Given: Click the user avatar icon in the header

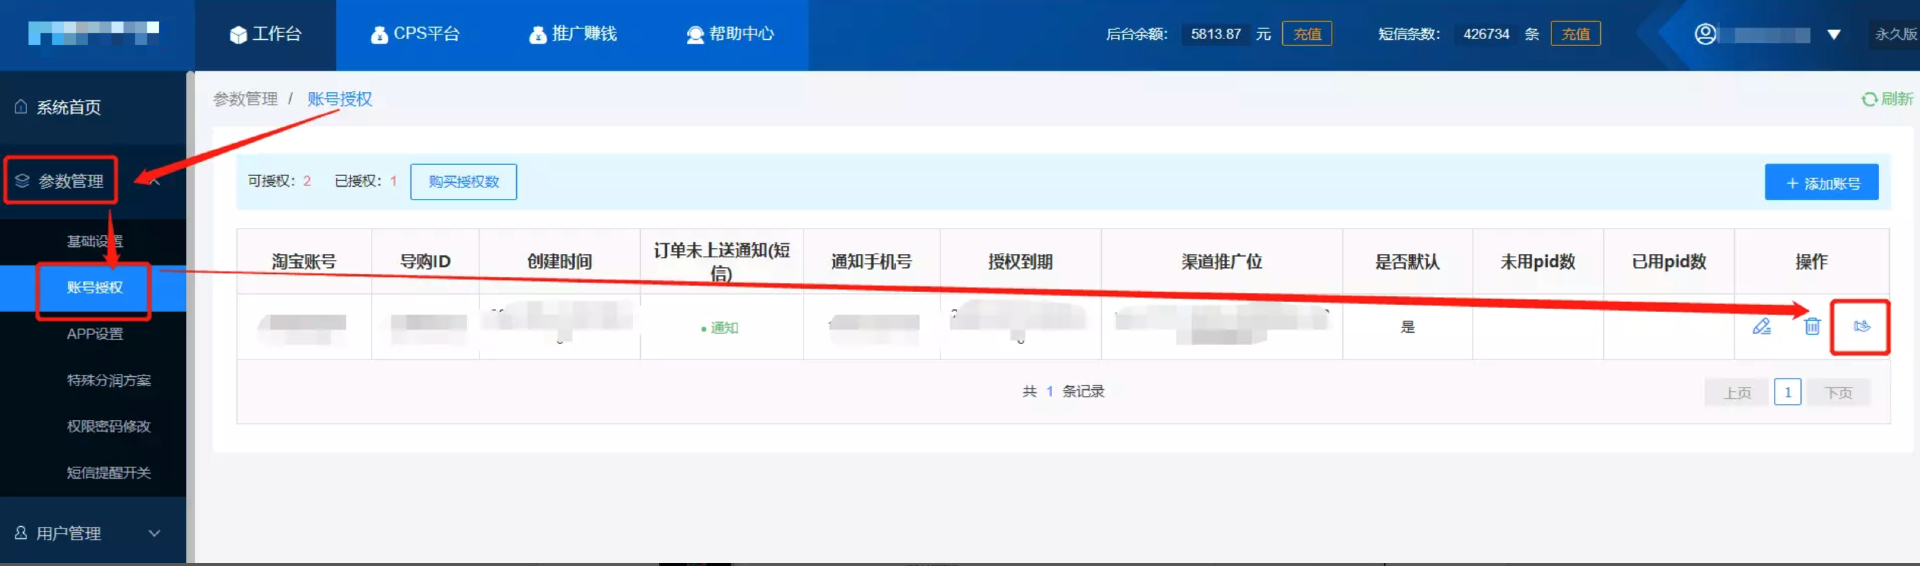Looking at the screenshot, I should pyautogui.click(x=1705, y=34).
